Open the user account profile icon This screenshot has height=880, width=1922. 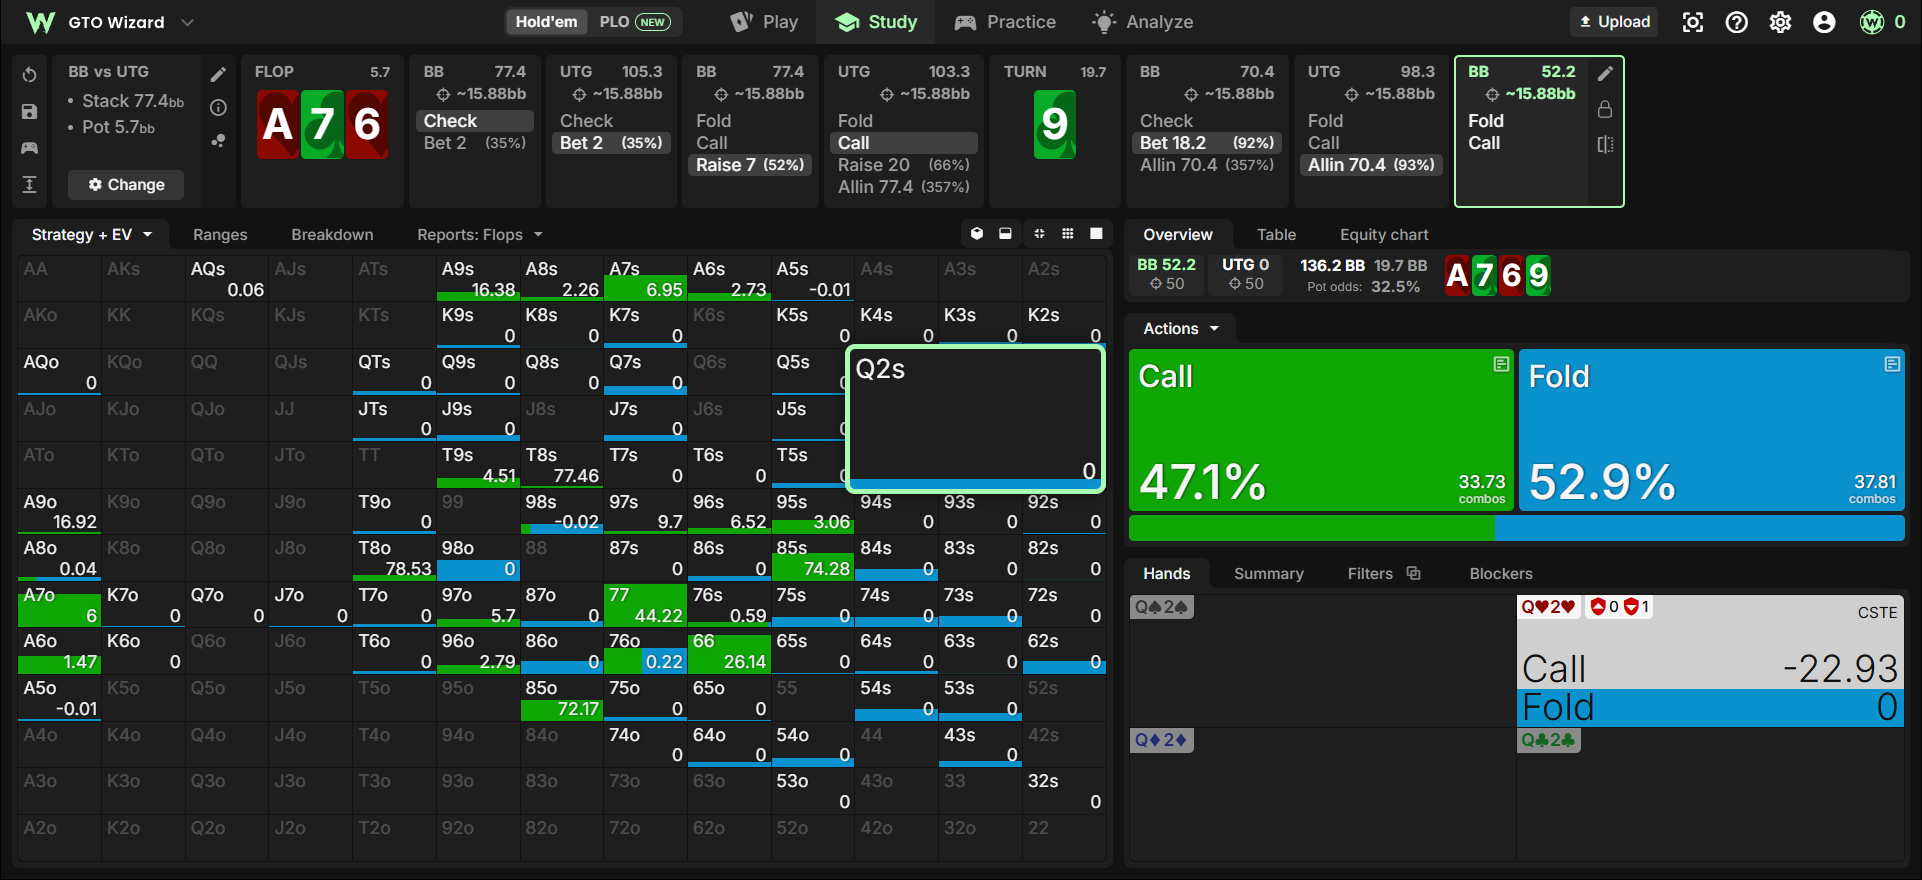click(1825, 22)
